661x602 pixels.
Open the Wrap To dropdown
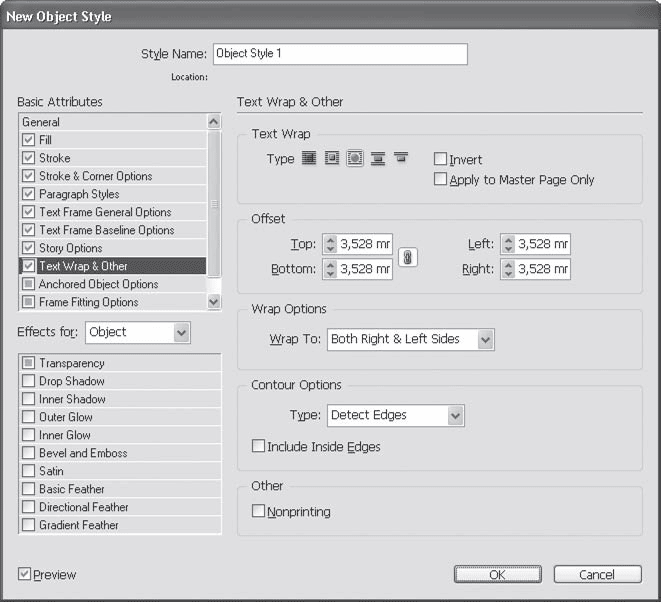pos(411,340)
